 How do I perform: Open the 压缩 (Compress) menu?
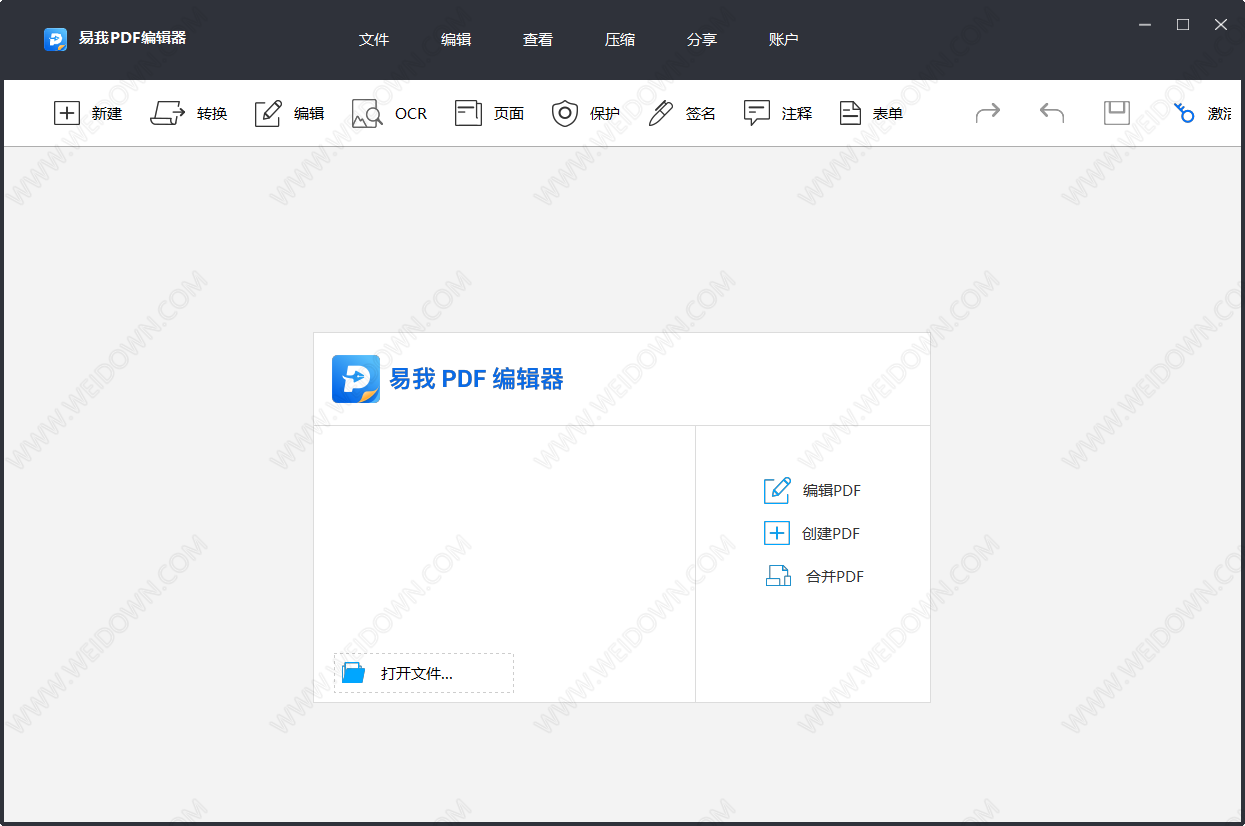click(620, 40)
